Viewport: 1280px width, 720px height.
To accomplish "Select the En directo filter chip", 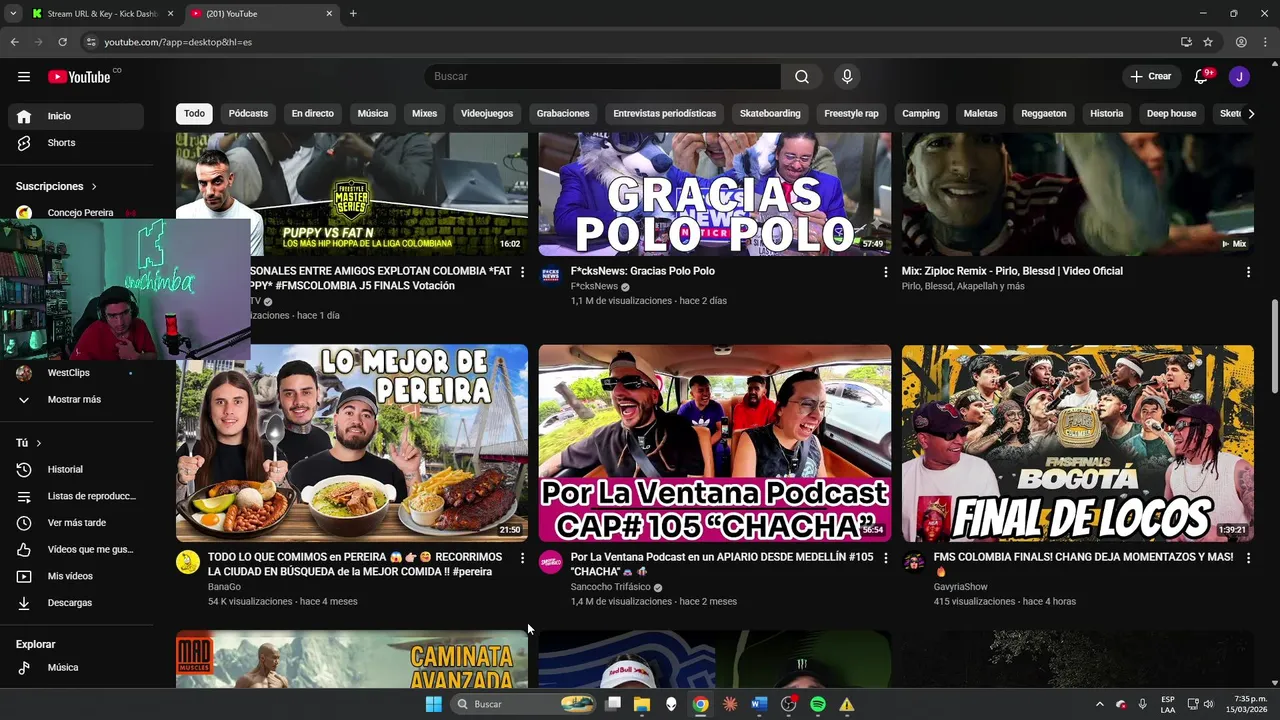I will tap(313, 114).
